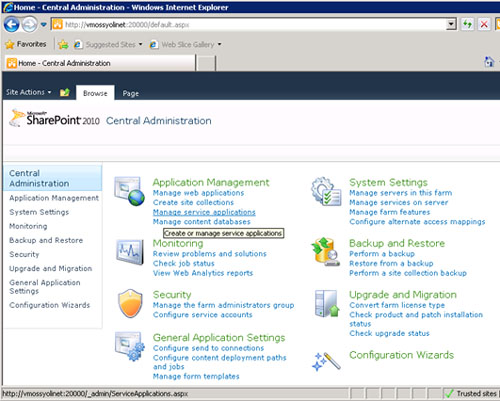
Task: Click Review problems and solutions link
Action: [x=210, y=254]
